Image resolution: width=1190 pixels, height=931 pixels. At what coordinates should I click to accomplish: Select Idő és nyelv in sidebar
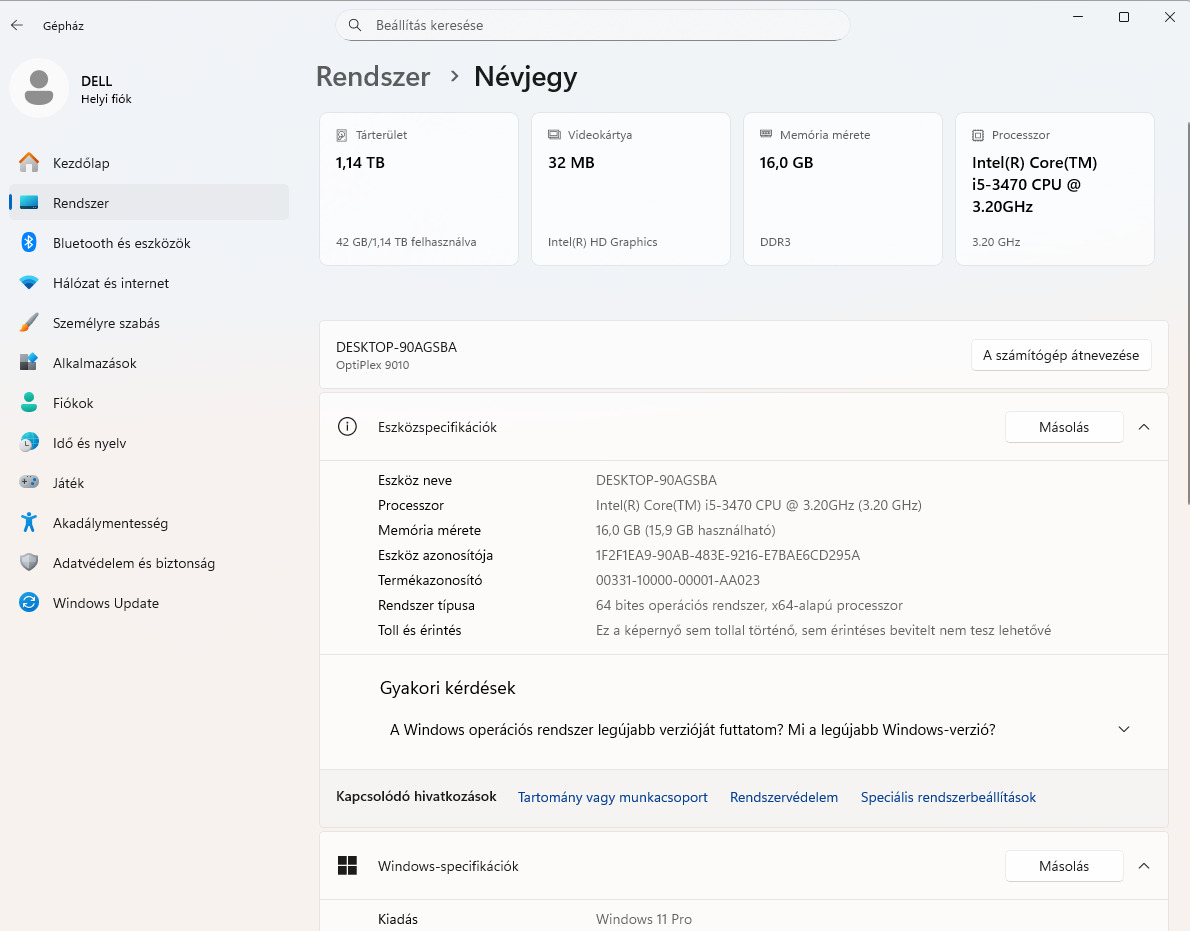pos(89,443)
